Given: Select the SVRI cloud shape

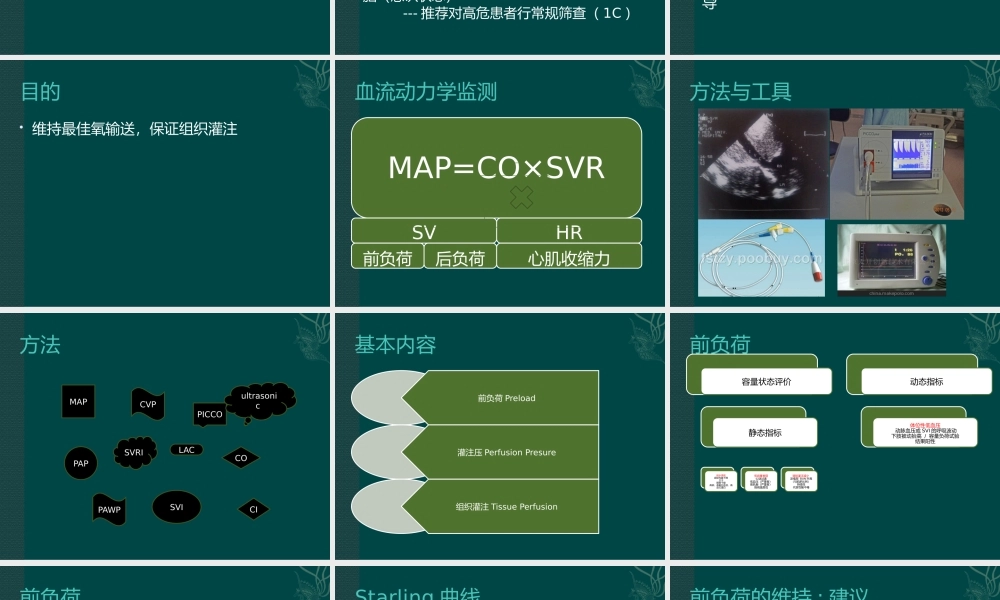Looking at the screenshot, I should (134, 452).
